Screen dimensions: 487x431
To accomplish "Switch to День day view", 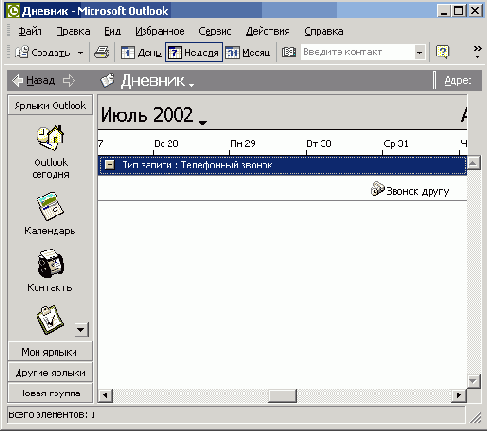I will tap(141, 52).
